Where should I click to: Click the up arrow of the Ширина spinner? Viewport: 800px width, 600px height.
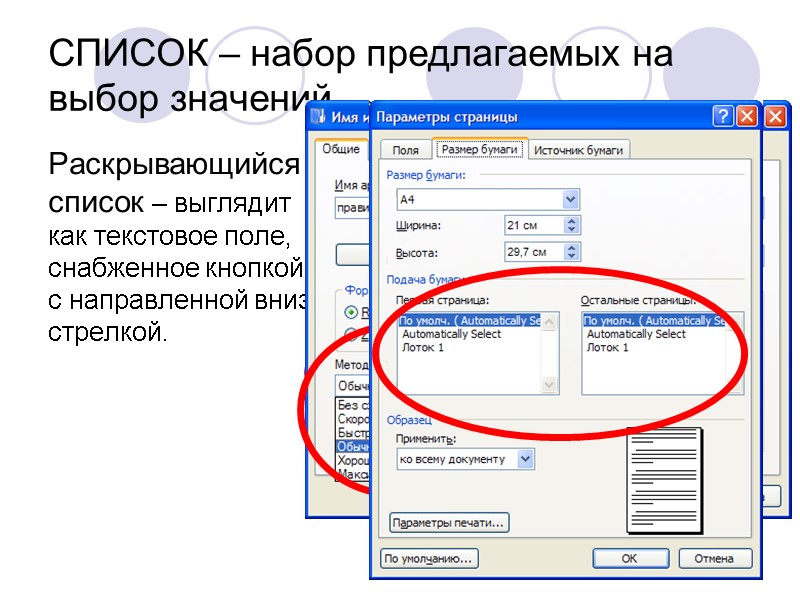(x=571, y=220)
